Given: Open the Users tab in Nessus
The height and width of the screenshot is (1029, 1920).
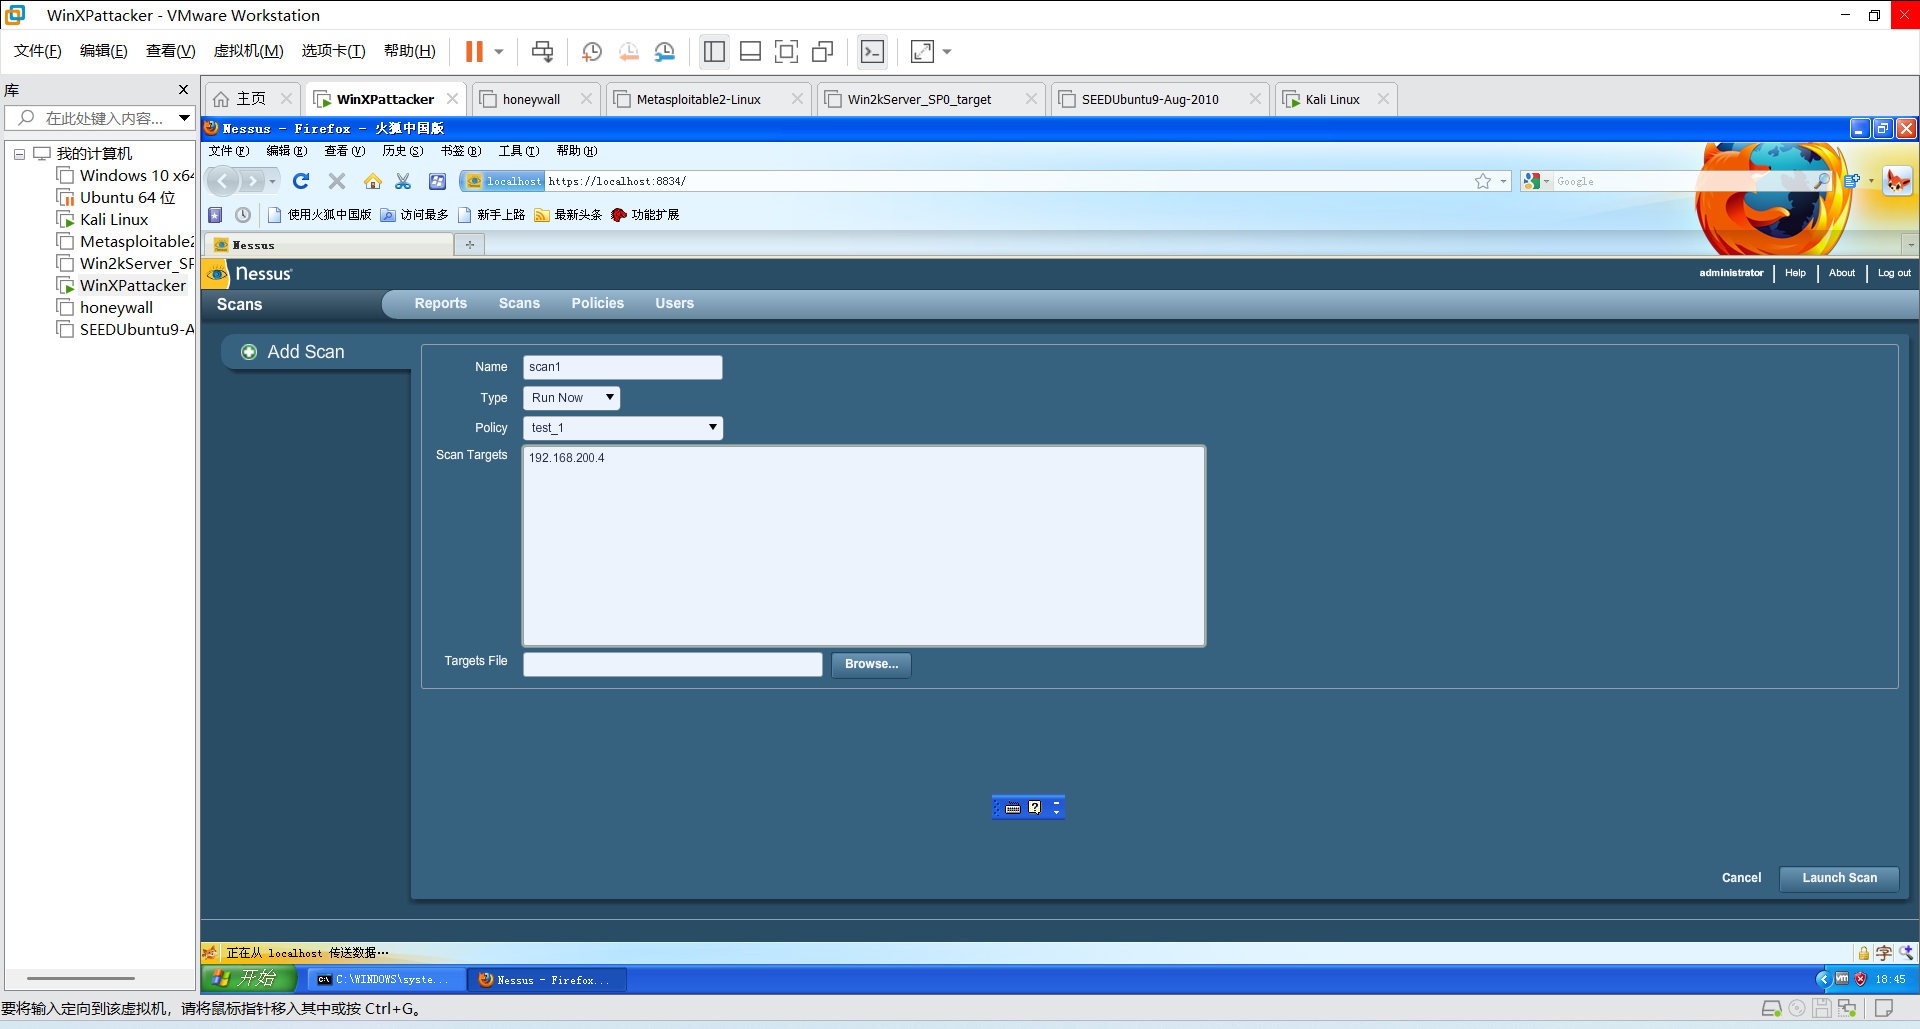Looking at the screenshot, I should click(675, 303).
